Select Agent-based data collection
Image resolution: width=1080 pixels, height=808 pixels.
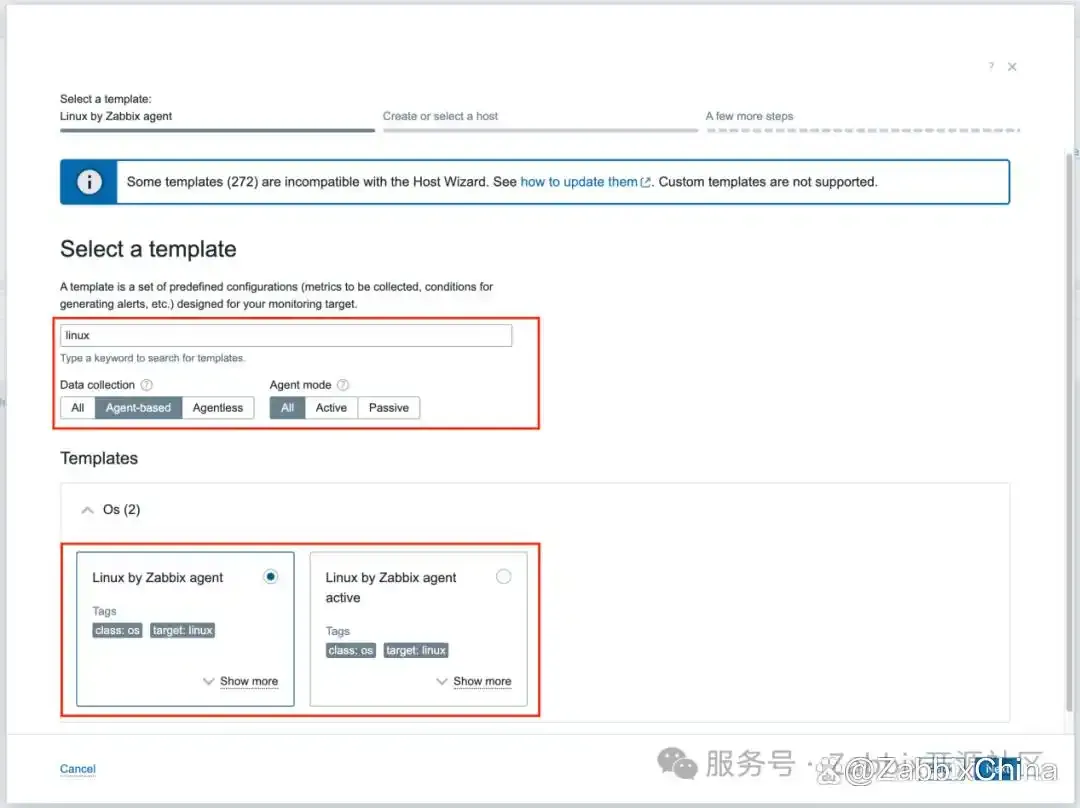pyautogui.click(x=138, y=408)
